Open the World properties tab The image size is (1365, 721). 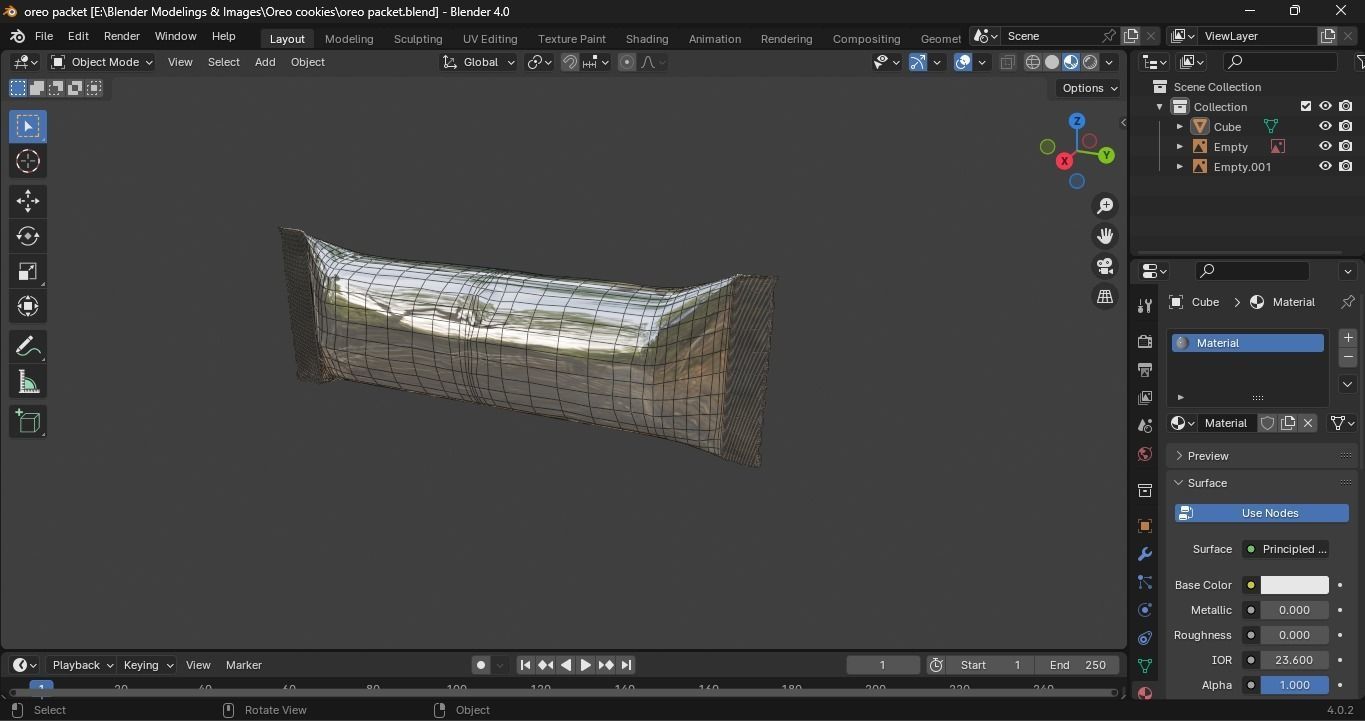point(1145,454)
